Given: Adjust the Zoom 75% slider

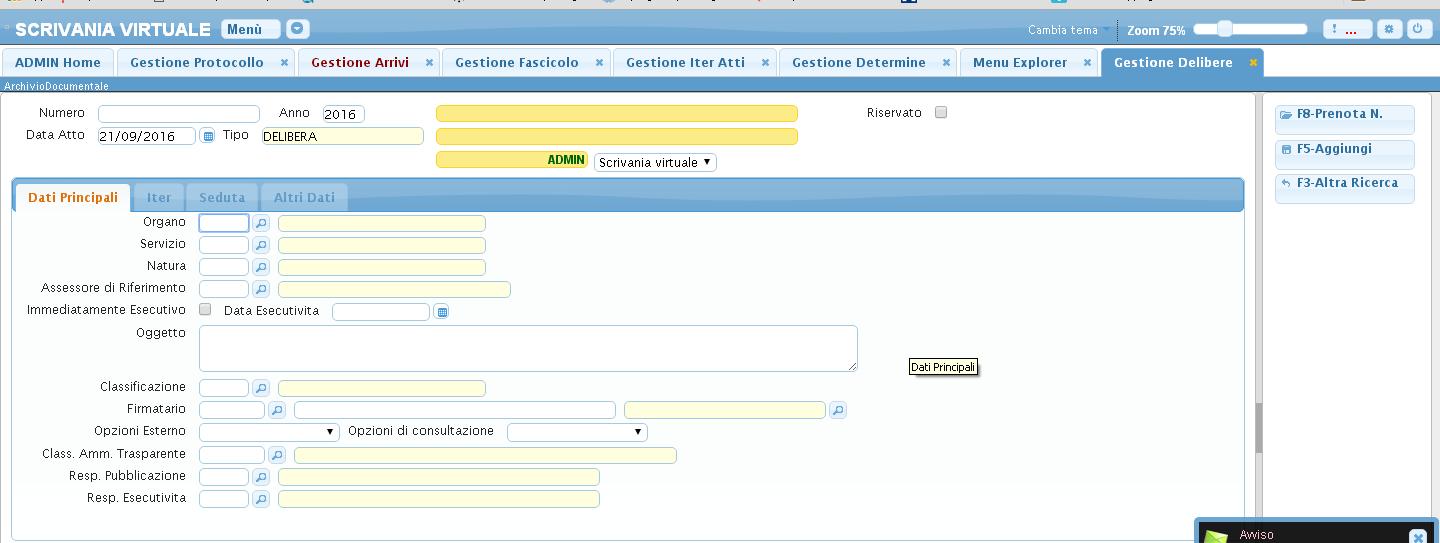Looking at the screenshot, I should (x=1225, y=30).
